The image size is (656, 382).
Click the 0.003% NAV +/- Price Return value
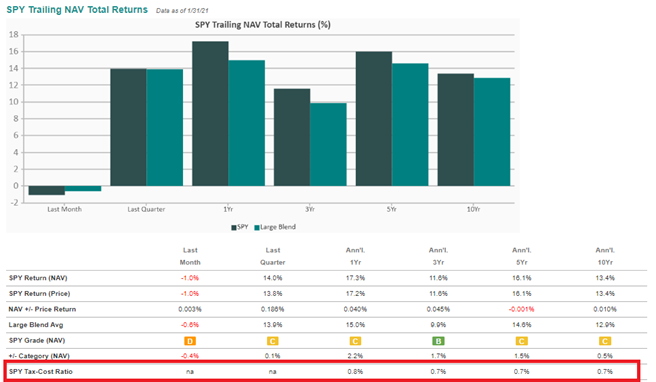tap(190, 309)
